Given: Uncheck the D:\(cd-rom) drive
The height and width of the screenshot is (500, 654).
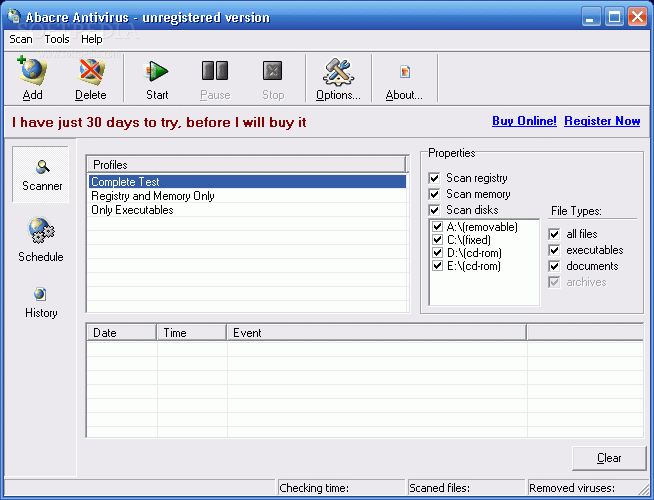Looking at the screenshot, I should (x=437, y=253).
